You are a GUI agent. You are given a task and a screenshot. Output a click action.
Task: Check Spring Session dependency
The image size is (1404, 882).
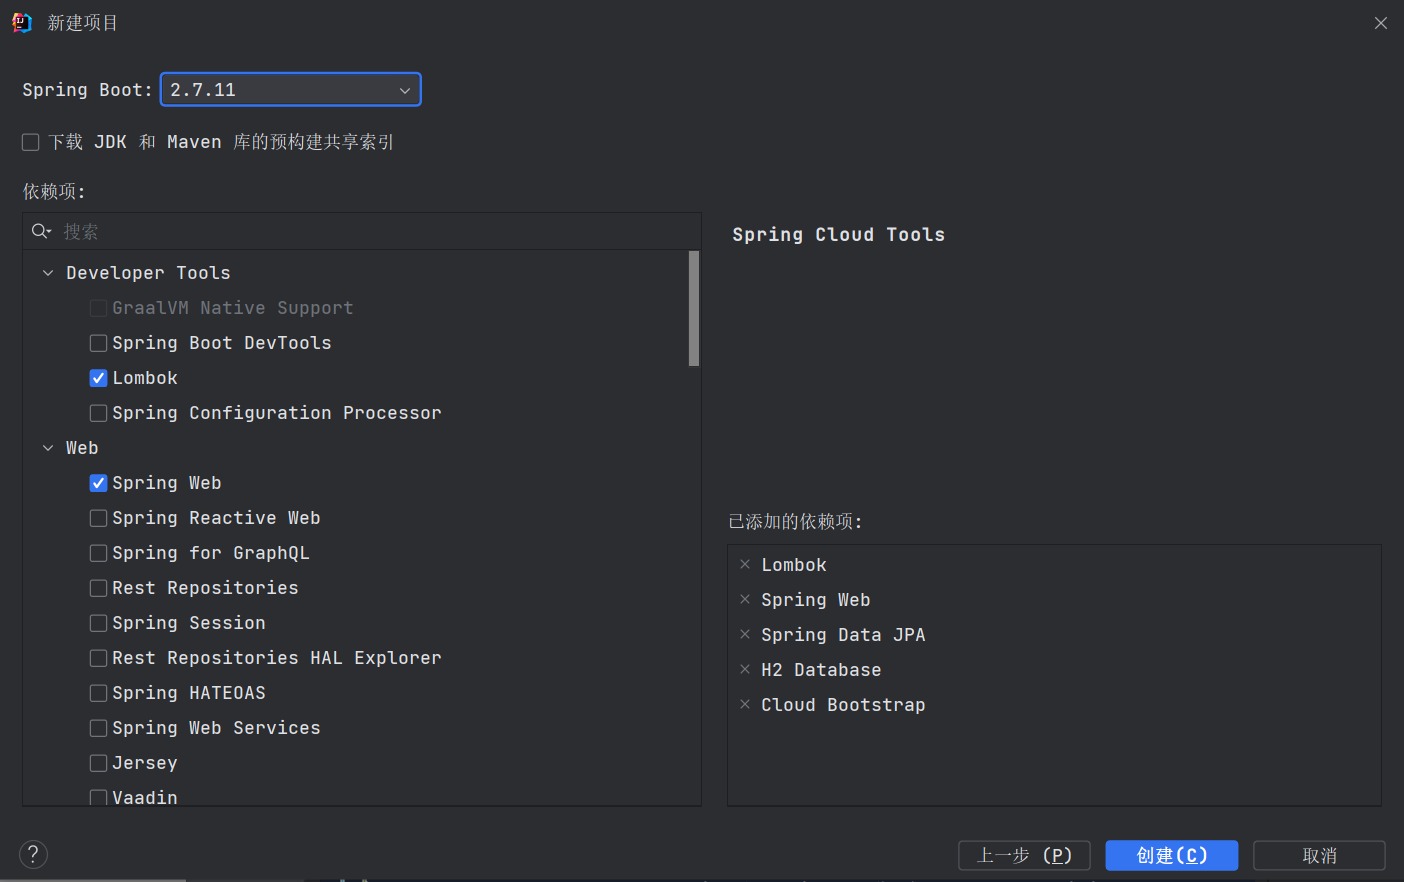click(98, 623)
